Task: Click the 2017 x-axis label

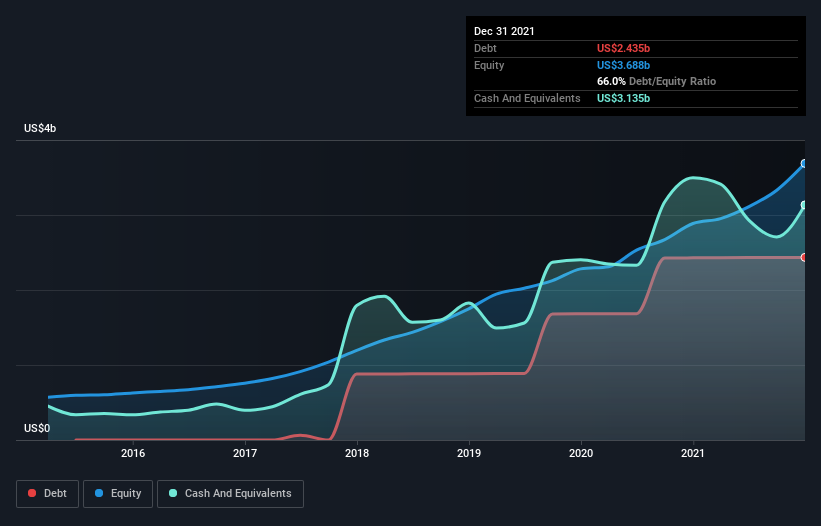Action: (245, 453)
